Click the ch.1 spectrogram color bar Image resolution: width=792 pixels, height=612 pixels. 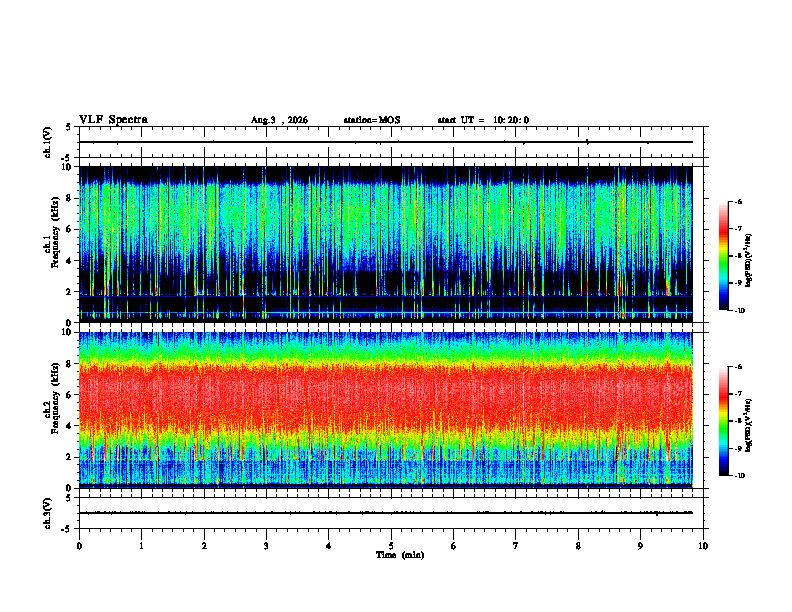[723, 256]
